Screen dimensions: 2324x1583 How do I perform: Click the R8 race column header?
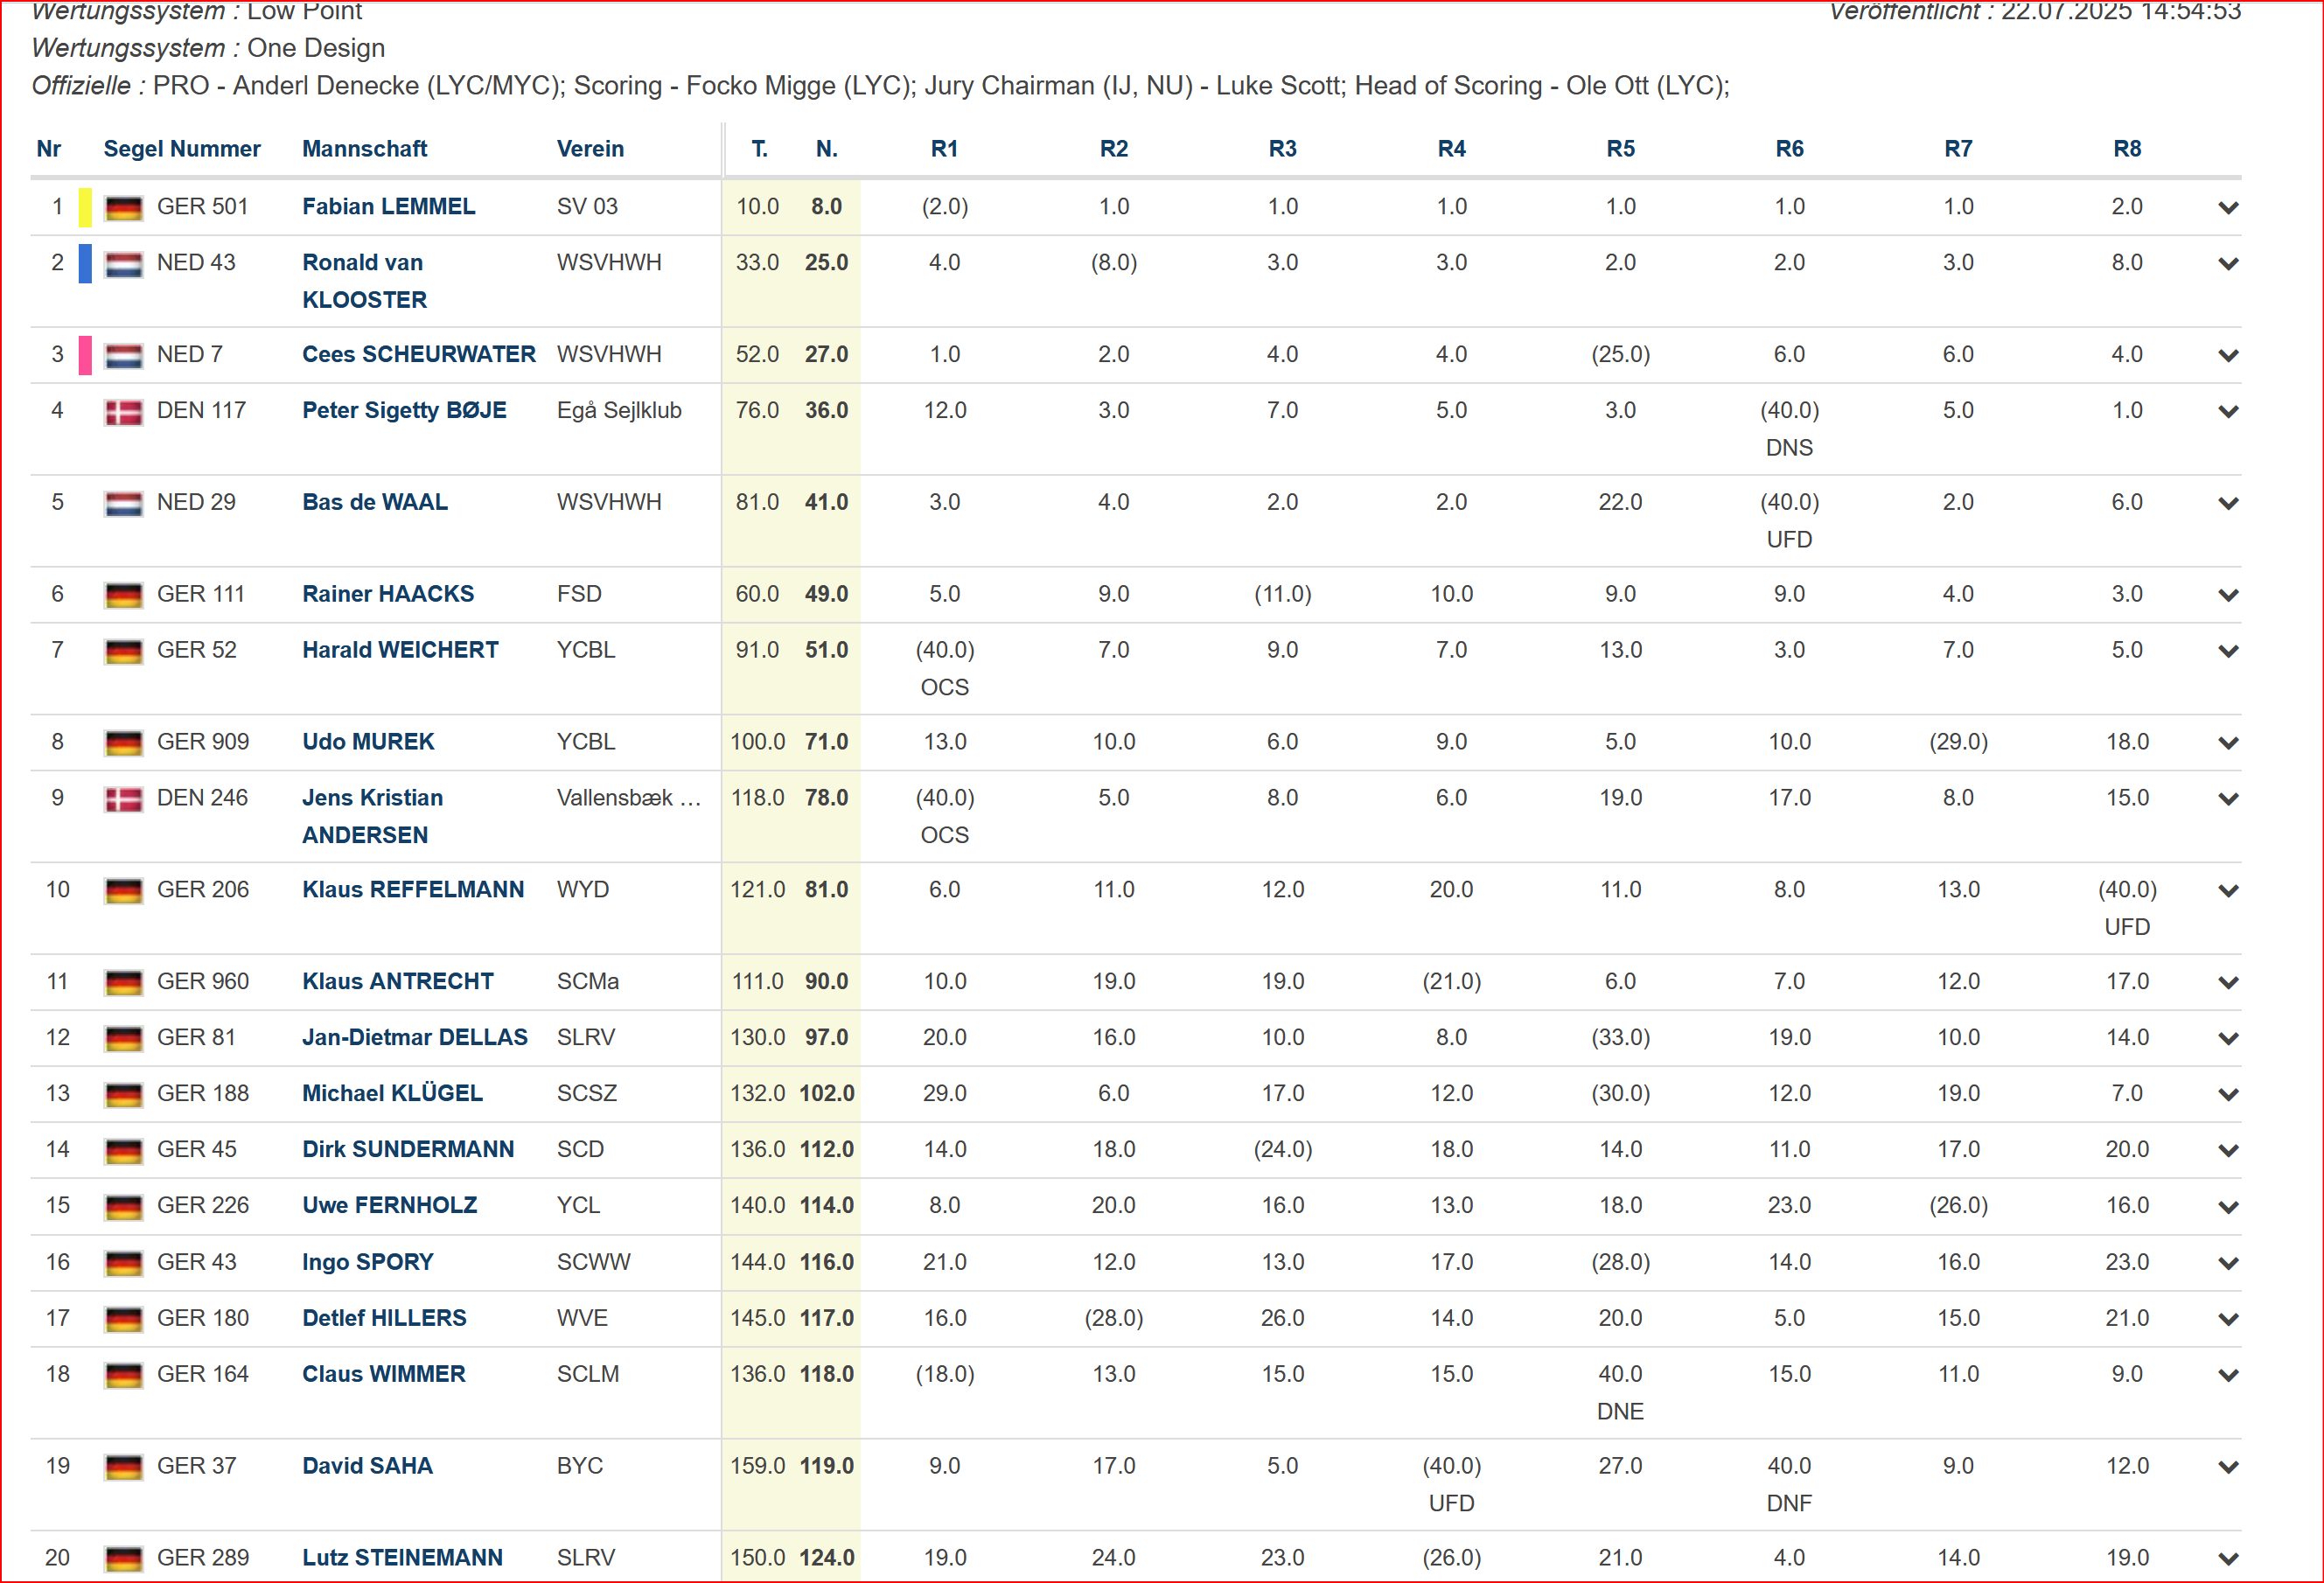2127,149
